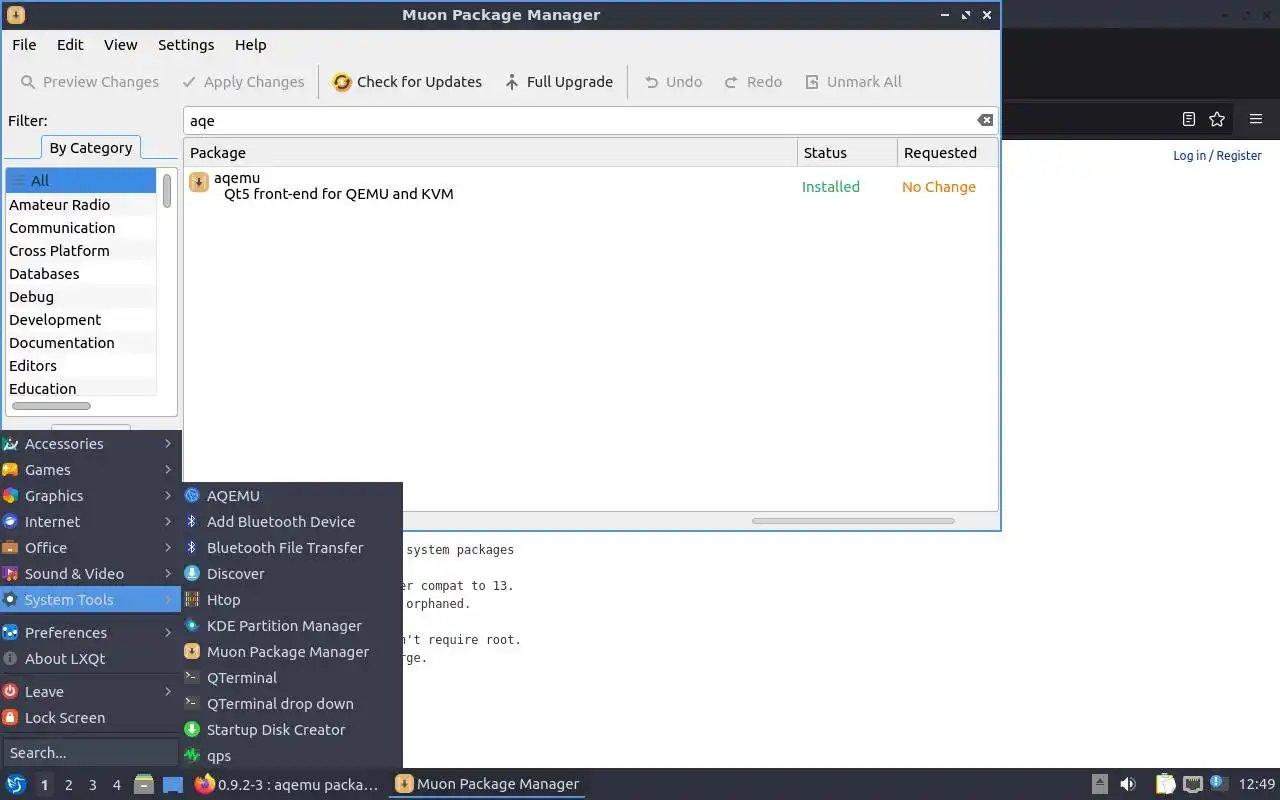Click the Apply Changes toolbar button
The height and width of the screenshot is (800, 1280).
click(243, 82)
